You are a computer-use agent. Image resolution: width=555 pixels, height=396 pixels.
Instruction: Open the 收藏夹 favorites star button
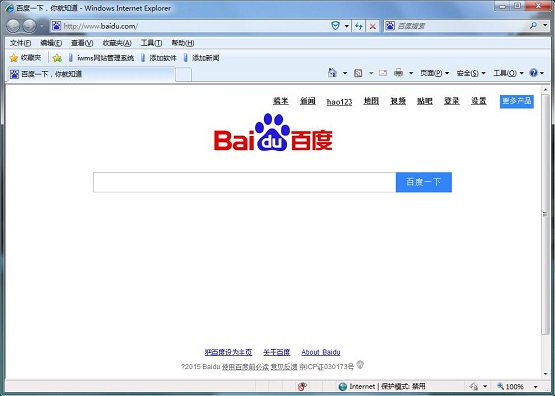25,58
